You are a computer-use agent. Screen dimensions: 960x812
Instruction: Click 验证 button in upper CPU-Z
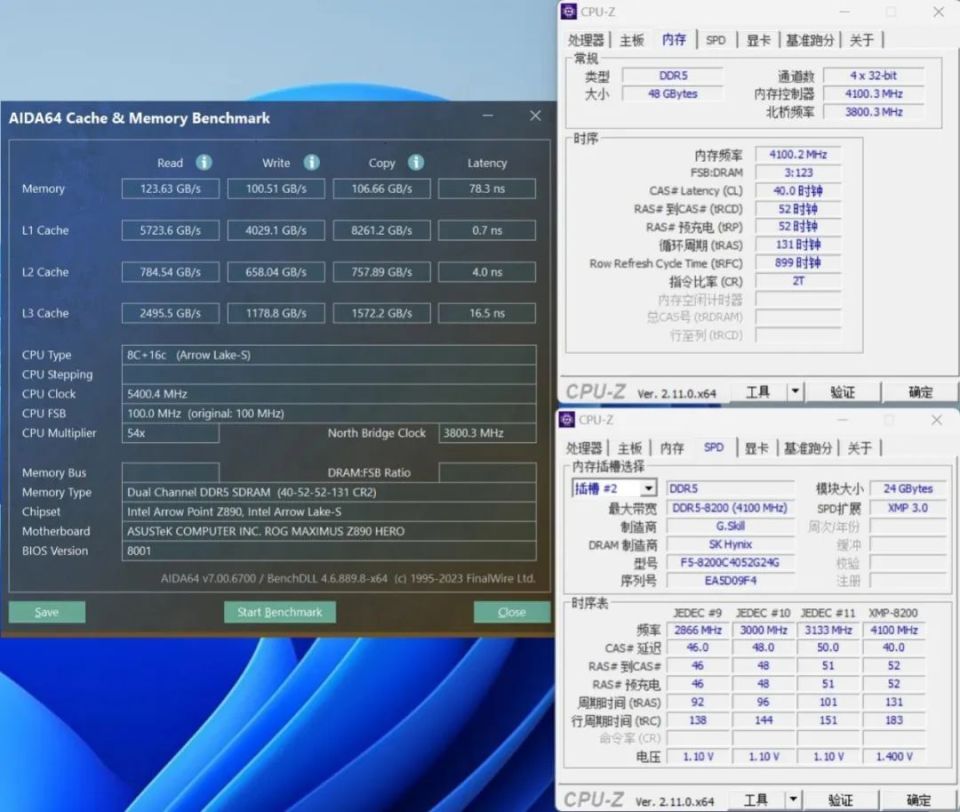pyautogui.click(x=842, y=392)
